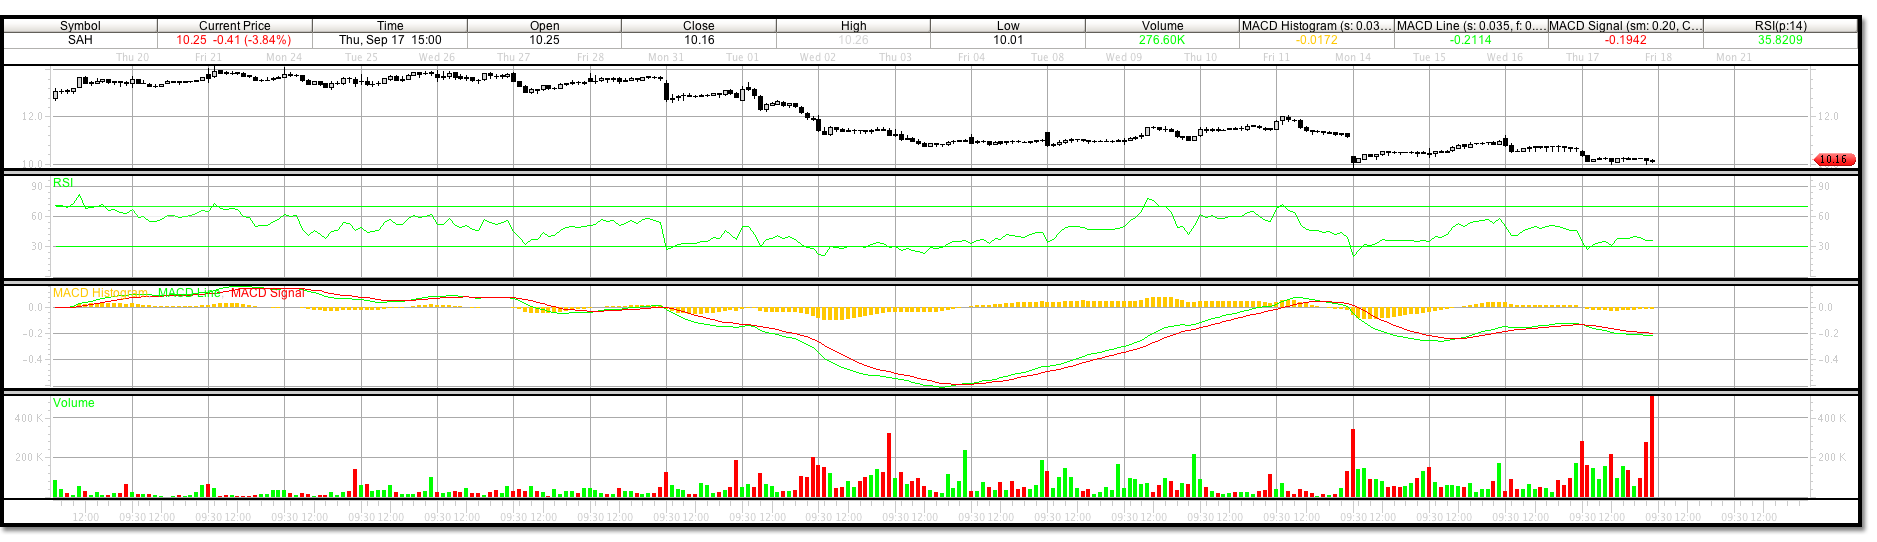
Task: Click the red 10.16 price marker
Action: [x=1833, y=160]
